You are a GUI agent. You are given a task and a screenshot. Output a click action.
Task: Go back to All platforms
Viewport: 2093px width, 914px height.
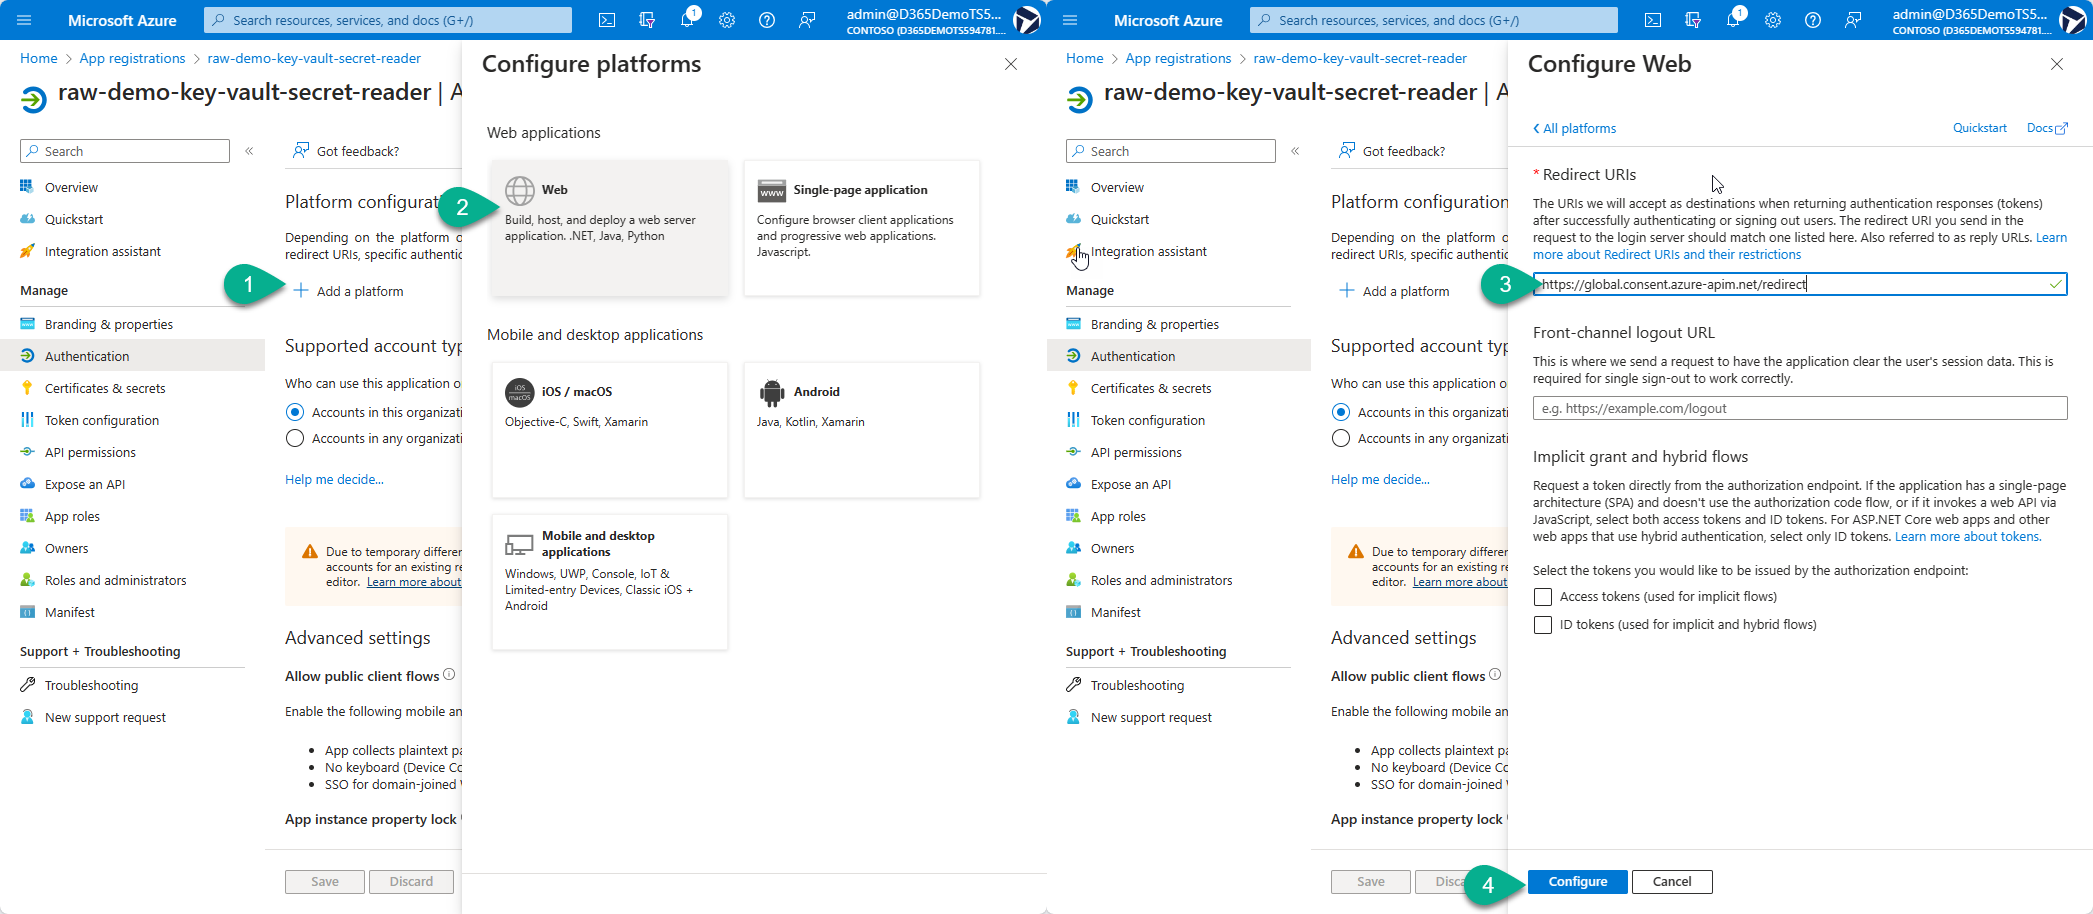click(1575, 128)
